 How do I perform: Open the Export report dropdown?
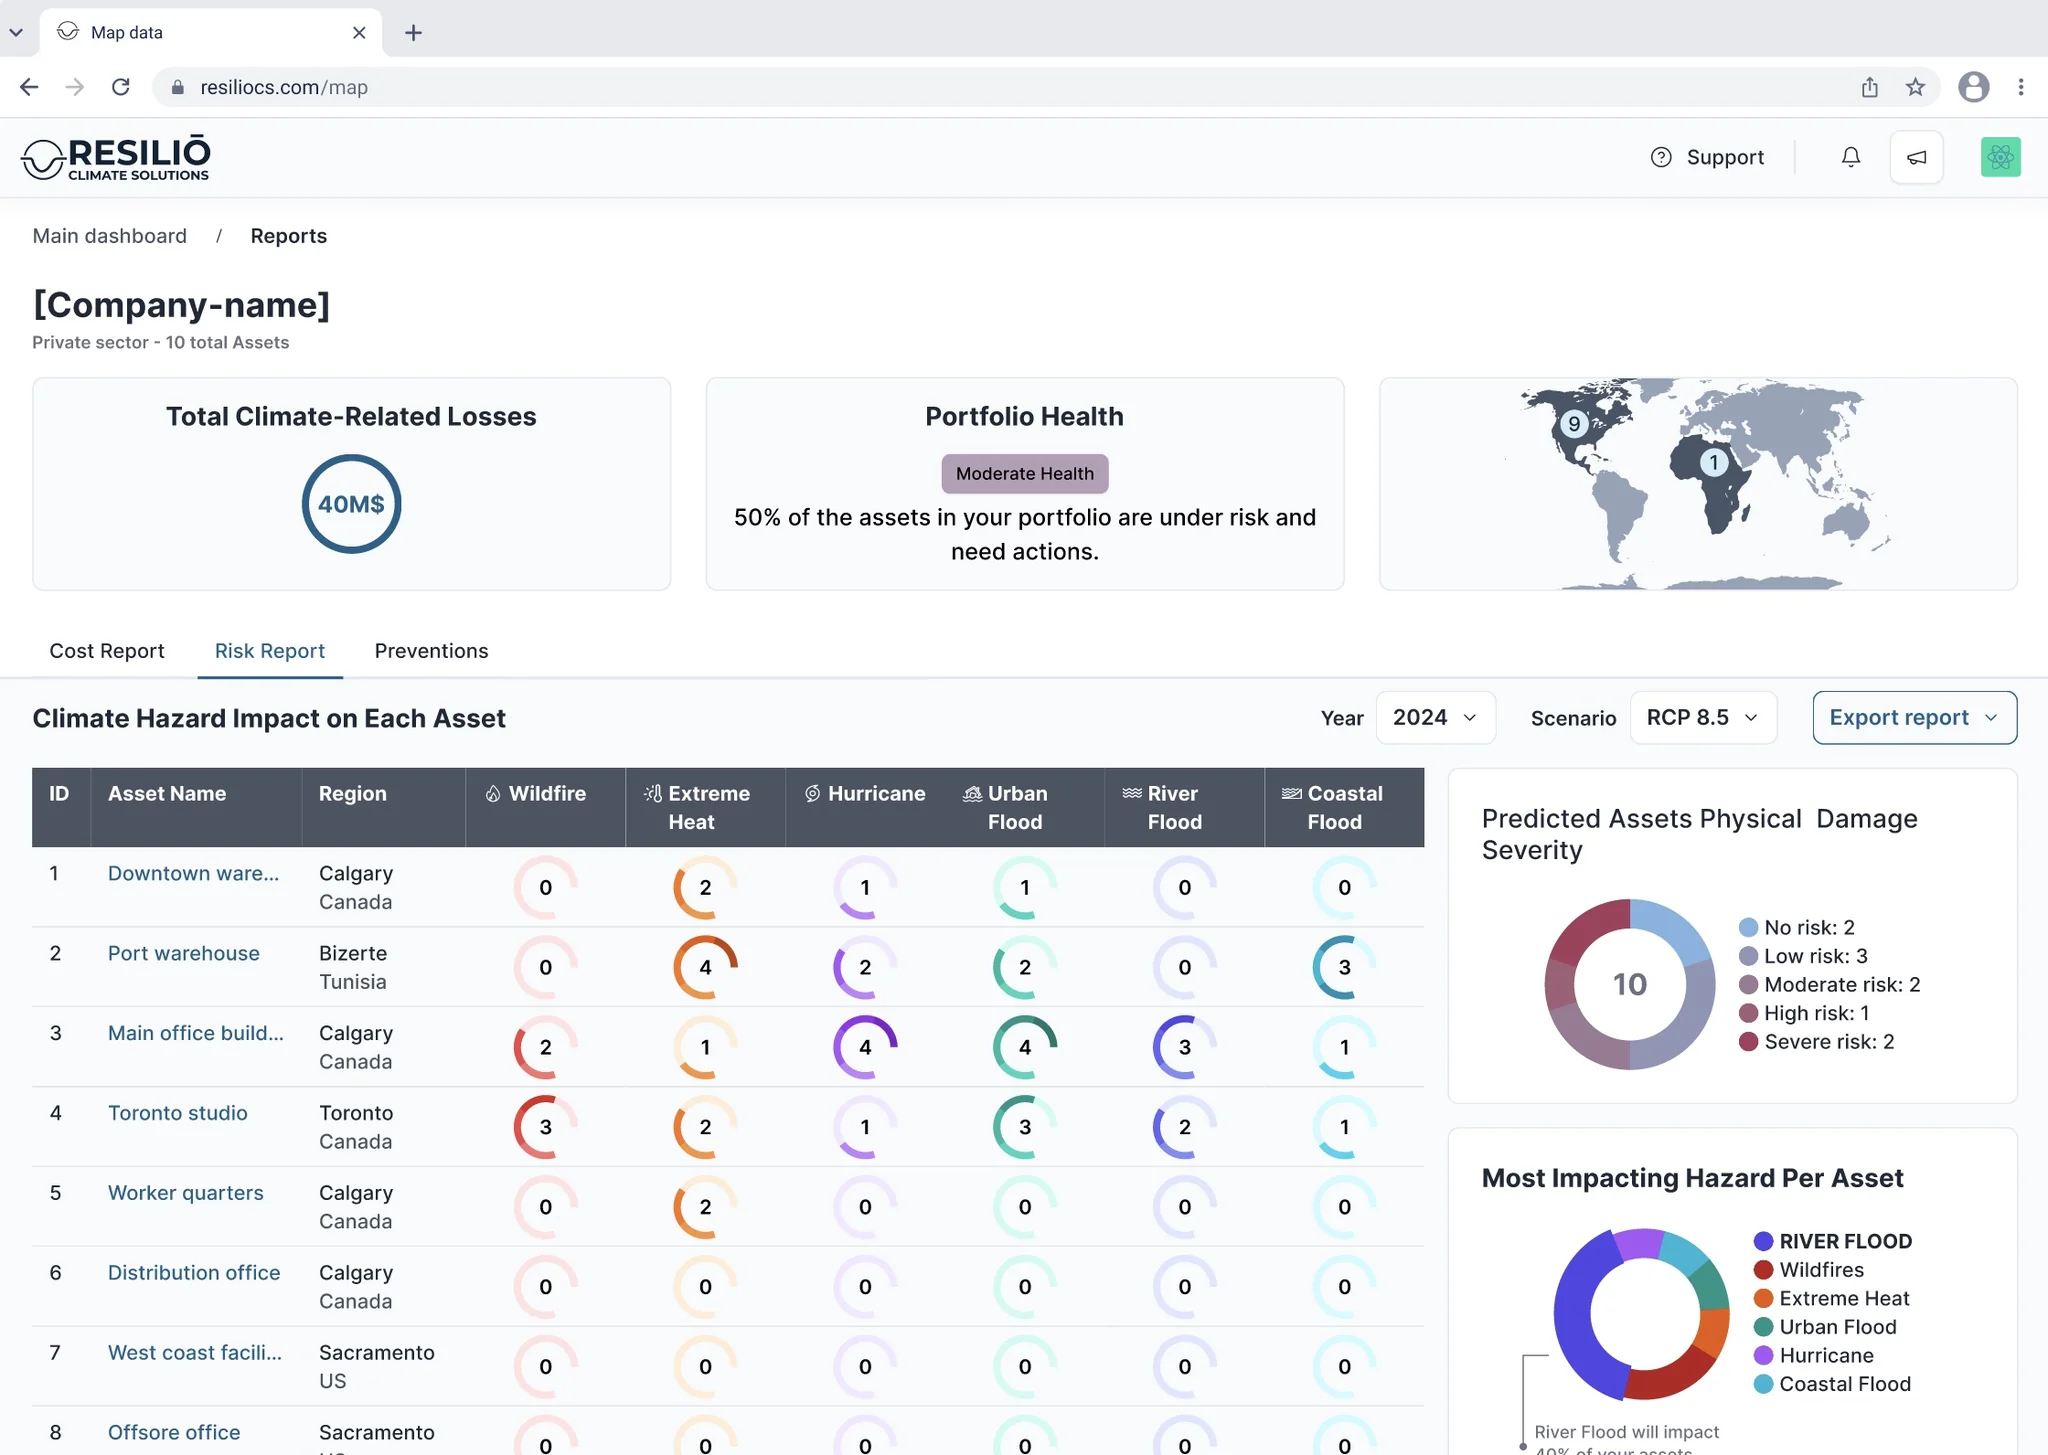1913,717
